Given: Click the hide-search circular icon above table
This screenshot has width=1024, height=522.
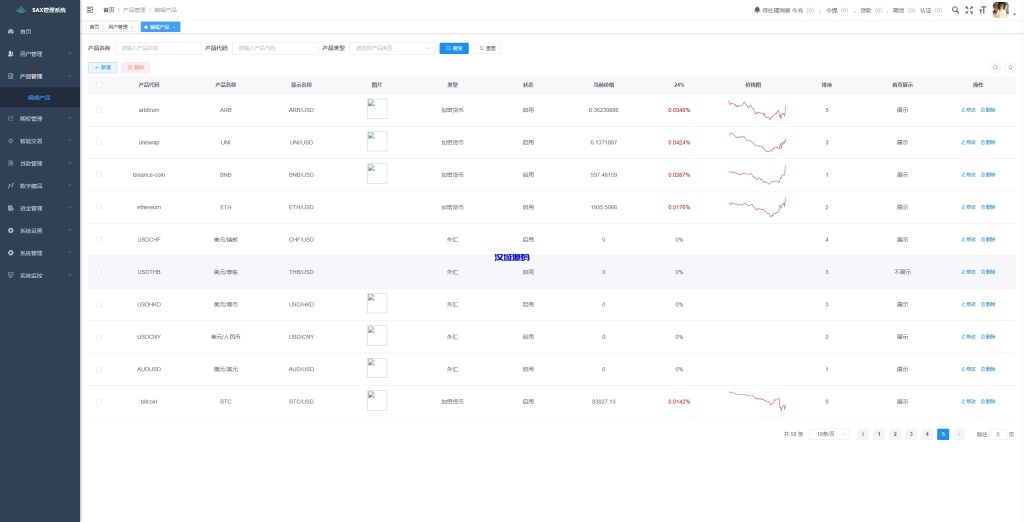Looking at the screenshot, I should point(994,67).
